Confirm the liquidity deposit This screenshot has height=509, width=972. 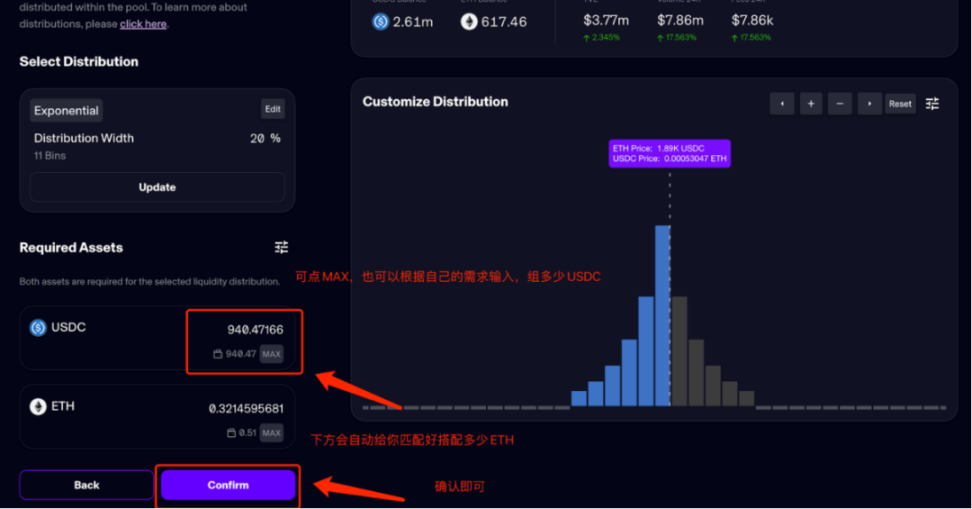coord(228,485)
